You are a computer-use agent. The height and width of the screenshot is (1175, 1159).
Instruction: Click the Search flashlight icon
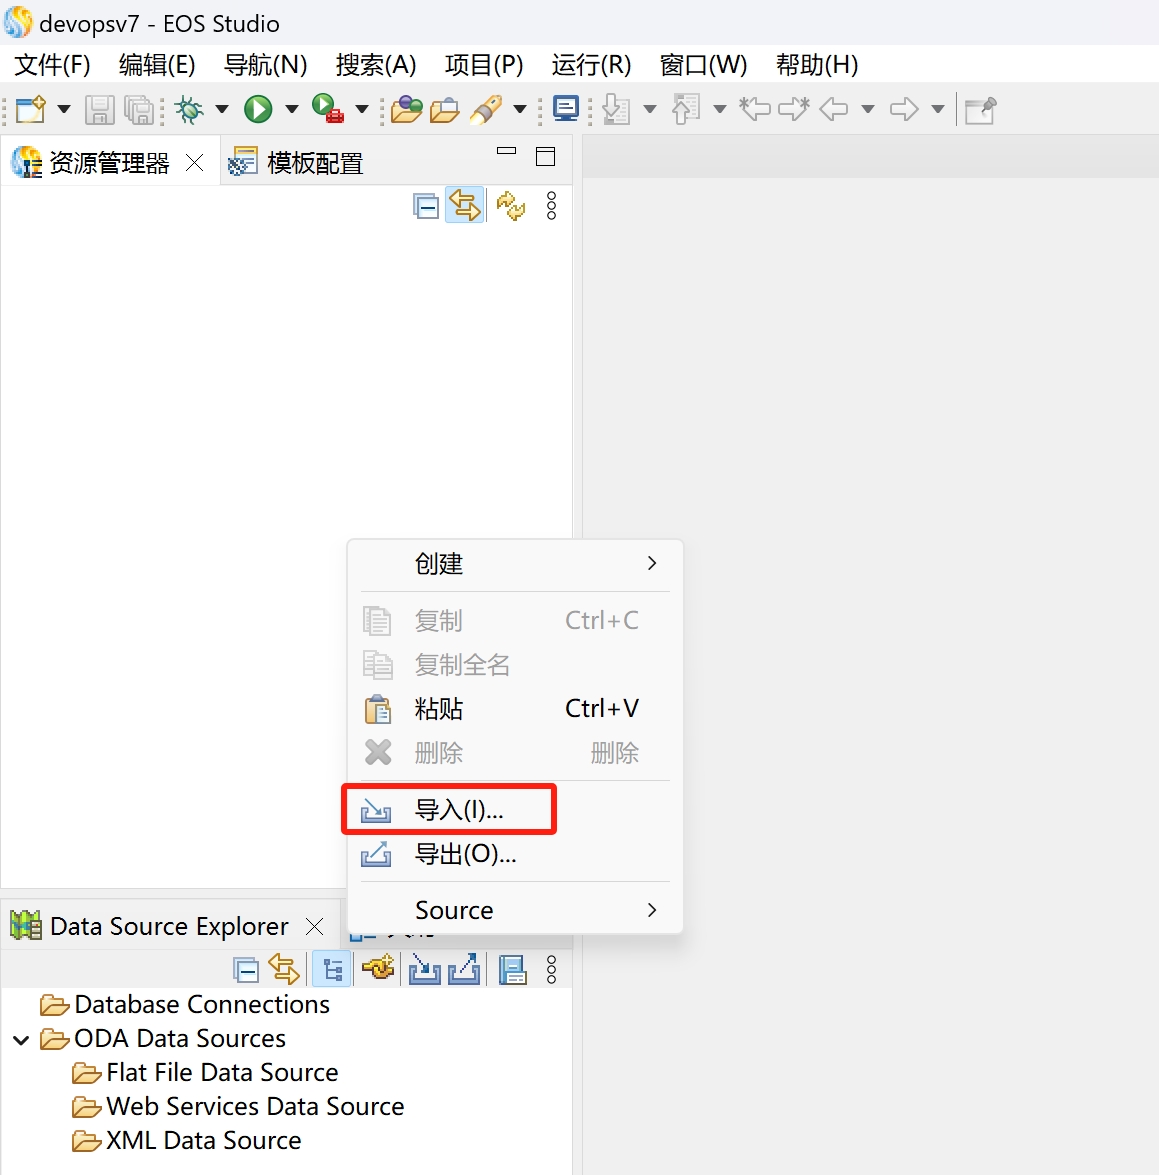[486, 109]
